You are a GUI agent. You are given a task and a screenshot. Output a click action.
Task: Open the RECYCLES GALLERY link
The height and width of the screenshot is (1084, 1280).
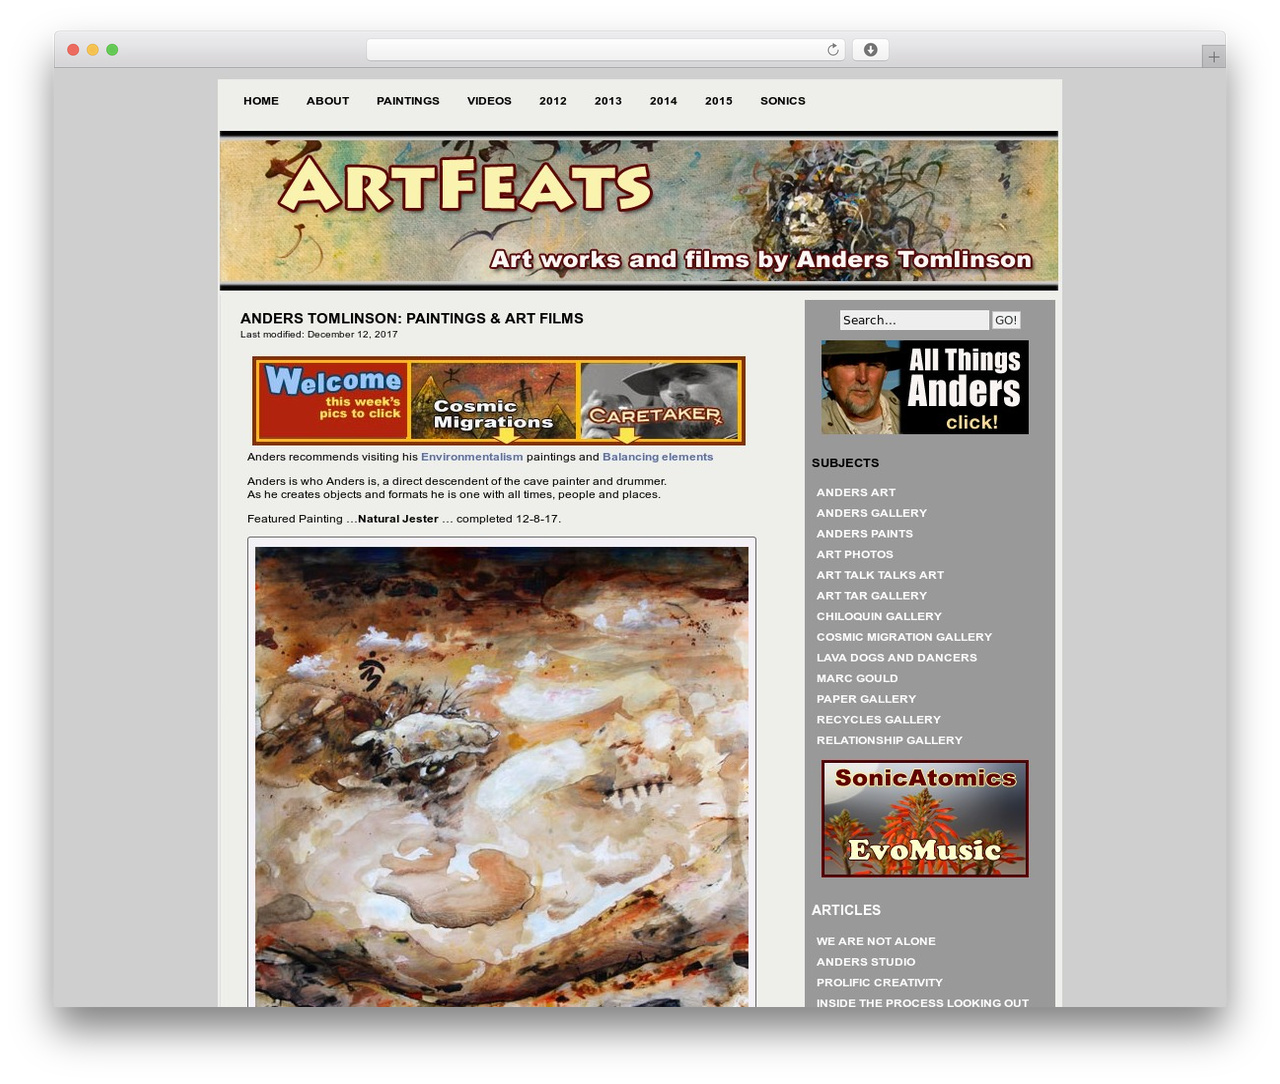point(879,720)
